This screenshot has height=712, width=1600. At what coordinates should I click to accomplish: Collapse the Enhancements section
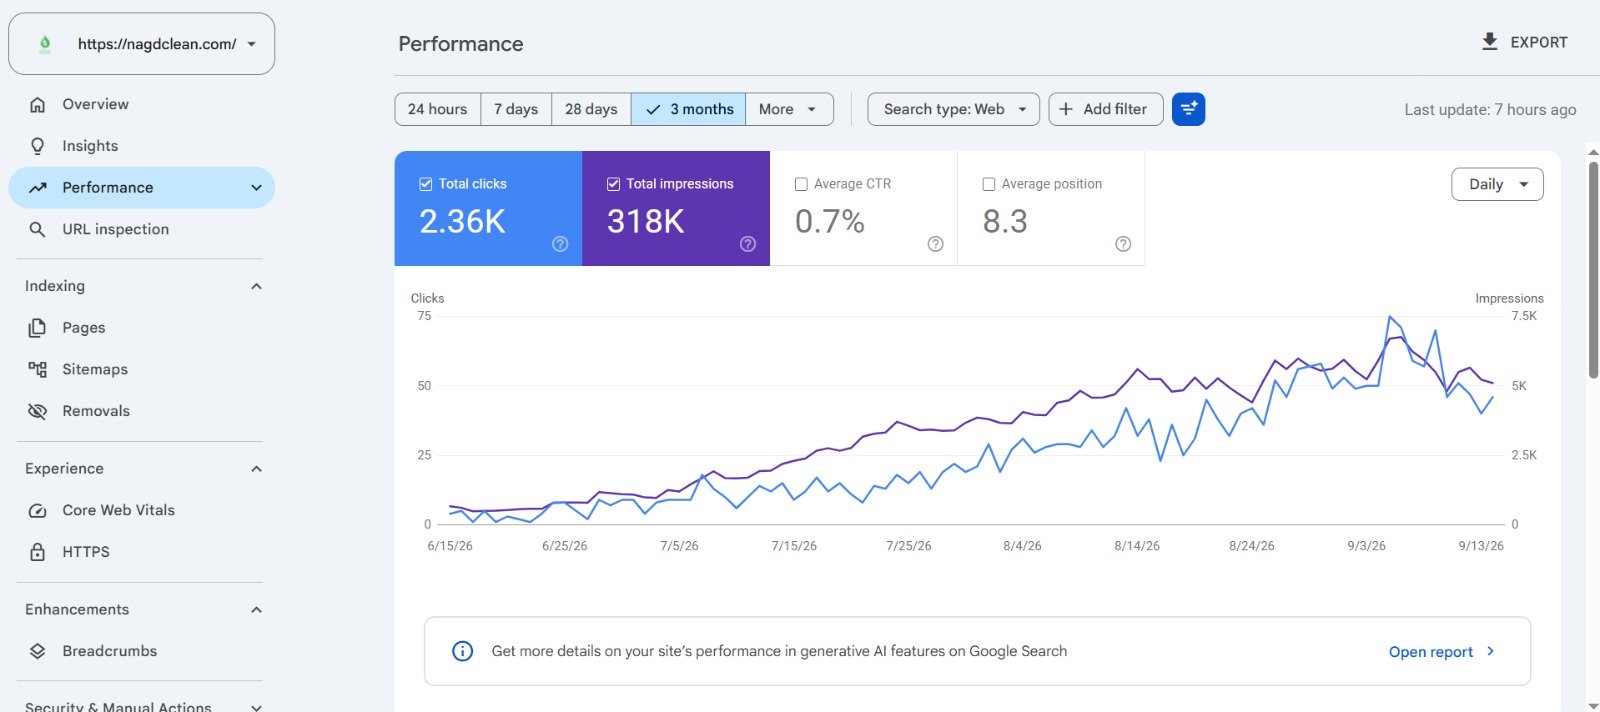coord(256,610)
